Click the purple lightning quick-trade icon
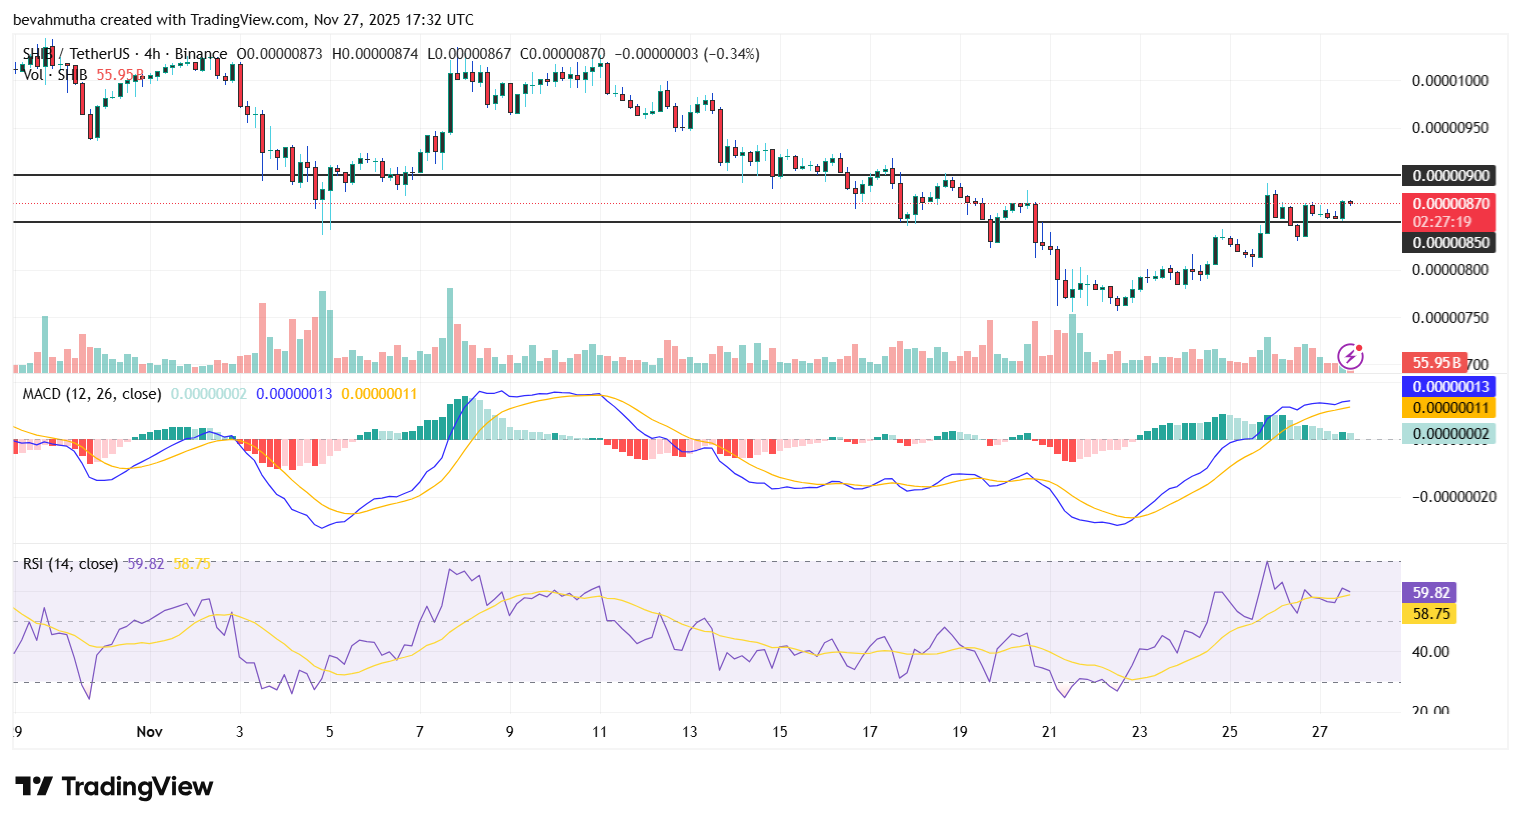 tap(1352, 354)
